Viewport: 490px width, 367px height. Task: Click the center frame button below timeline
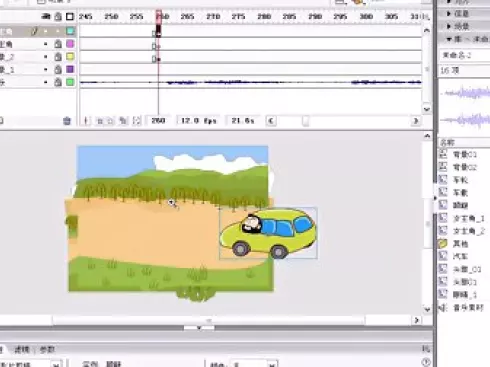point(86,121)
